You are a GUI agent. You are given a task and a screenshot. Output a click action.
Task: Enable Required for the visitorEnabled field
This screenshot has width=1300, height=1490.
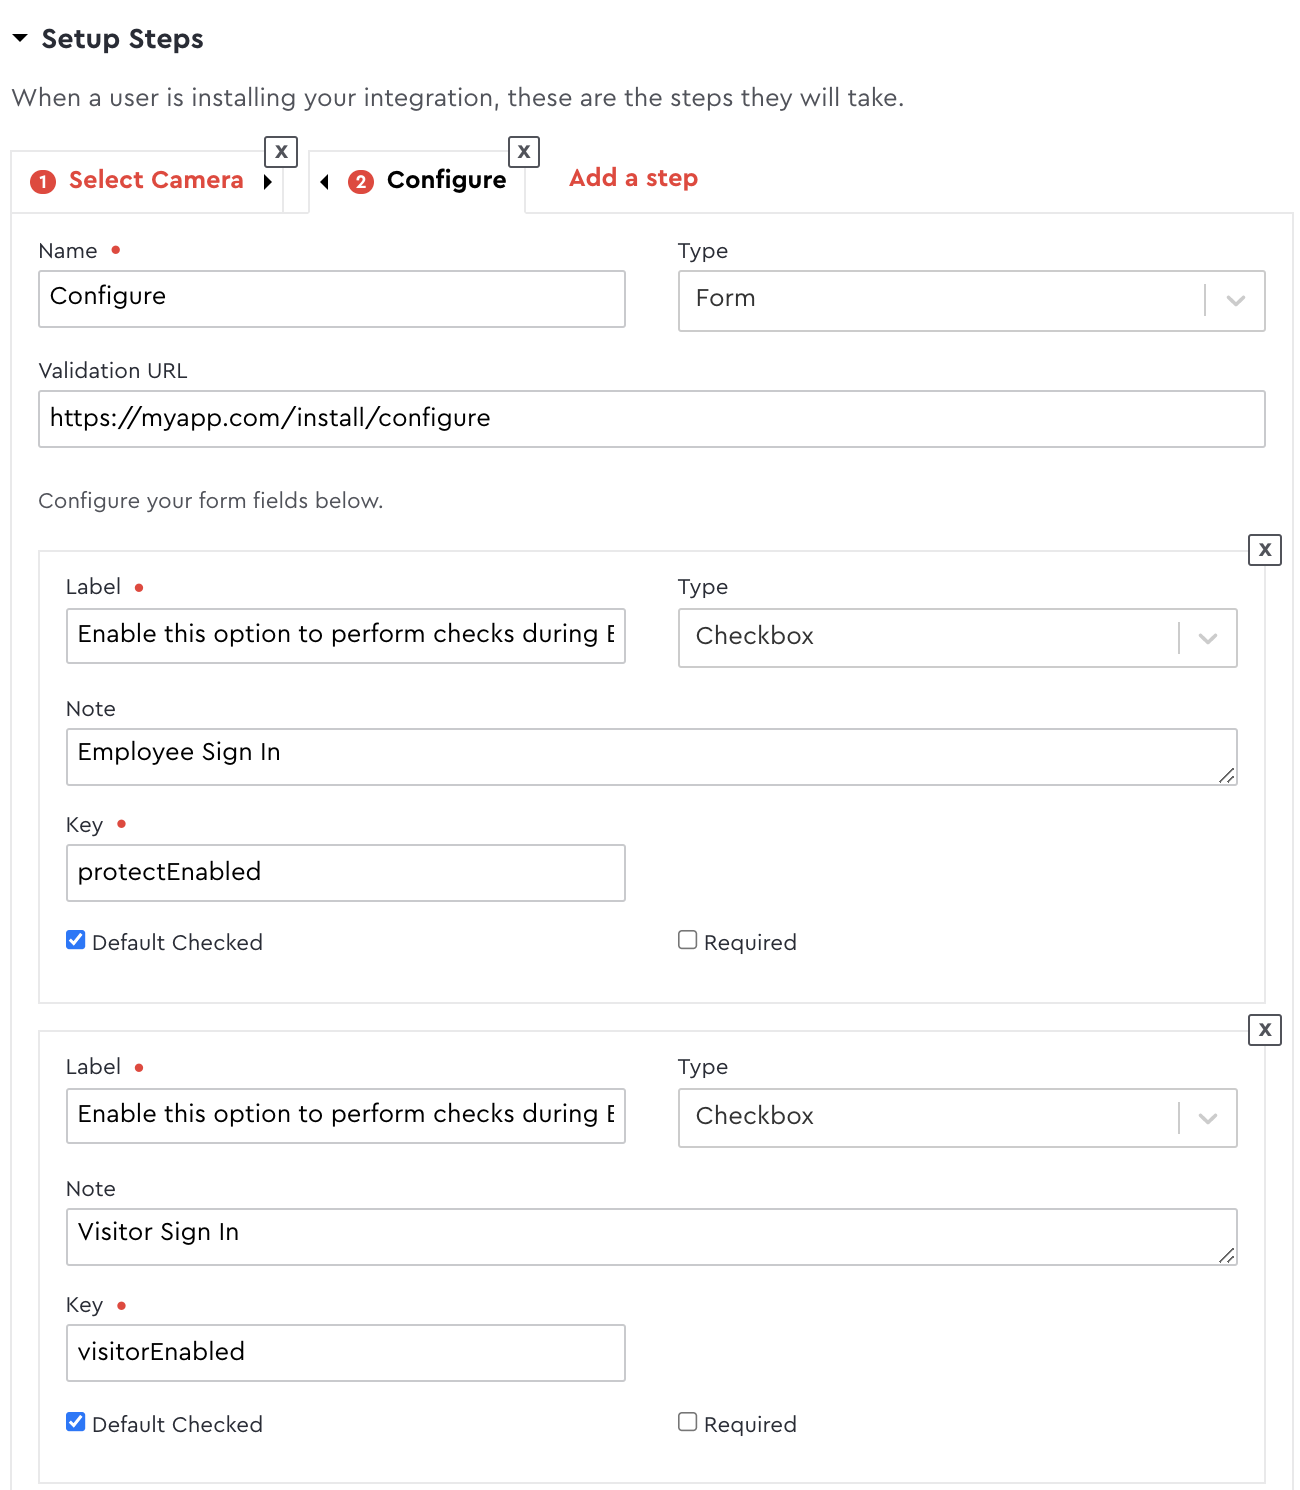(688, 1422)
